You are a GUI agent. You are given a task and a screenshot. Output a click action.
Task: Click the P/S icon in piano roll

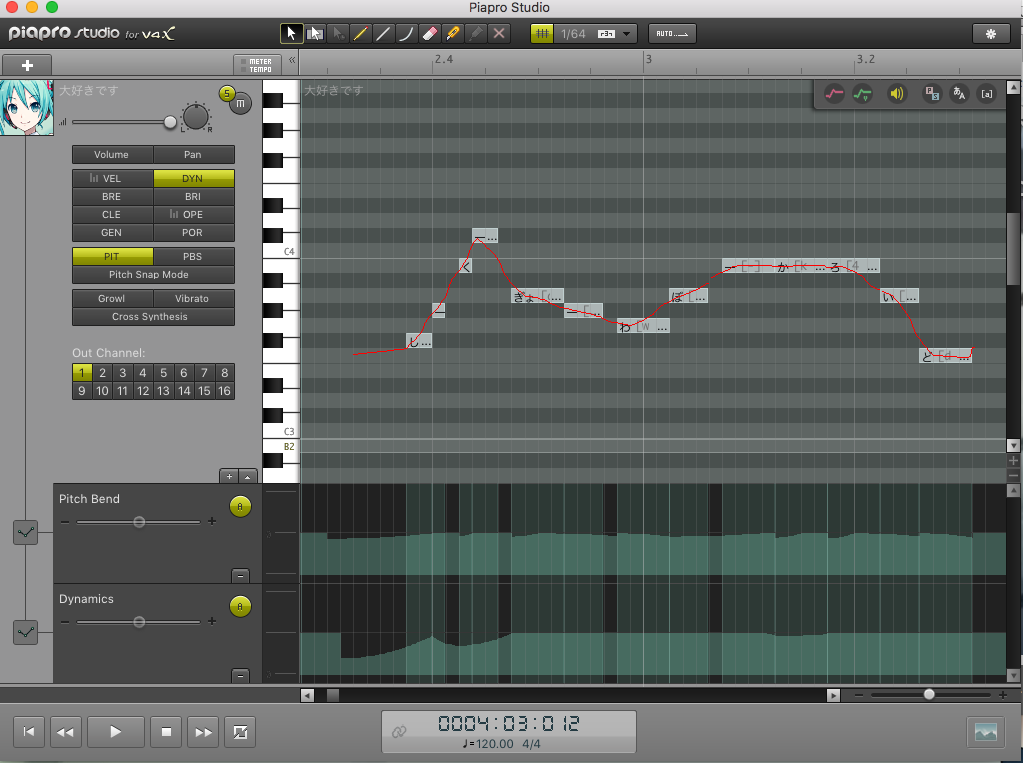tap(932, 94)
